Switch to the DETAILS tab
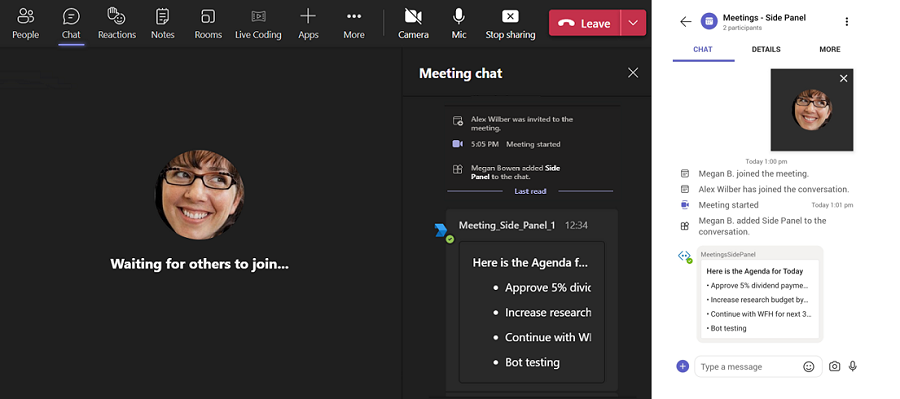The height and width of the screenshot is (399, 900). tap(766, 49)
